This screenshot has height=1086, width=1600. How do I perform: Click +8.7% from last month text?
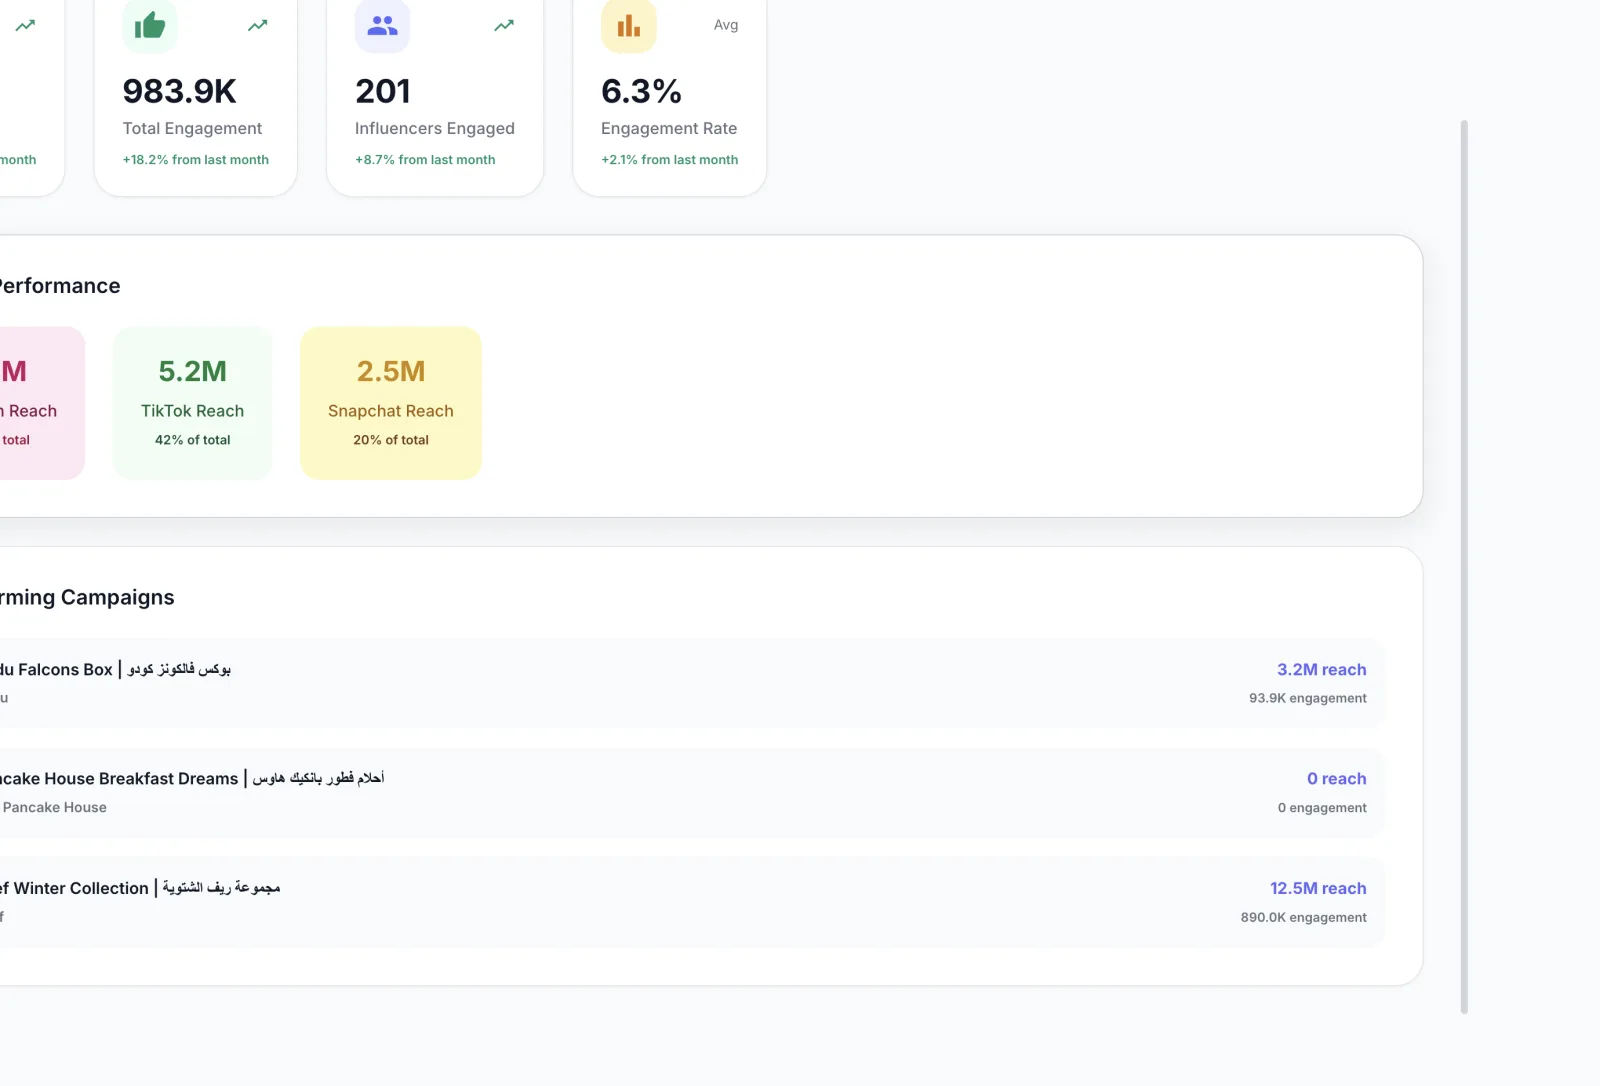pos(425,160)
